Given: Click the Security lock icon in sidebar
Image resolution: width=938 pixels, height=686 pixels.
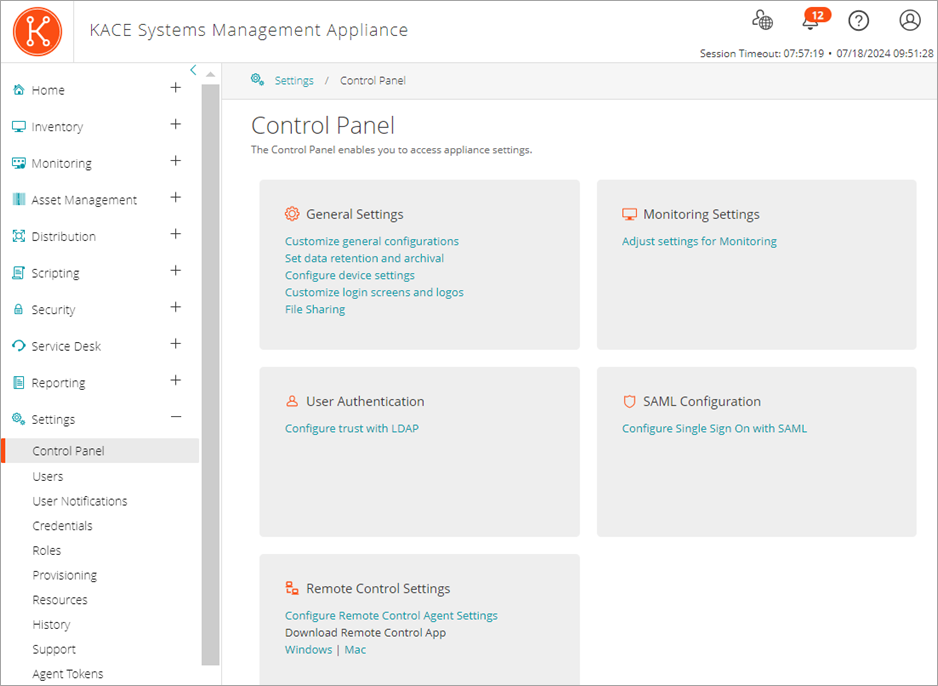Looking at the screenshot, I should [18, 310].
